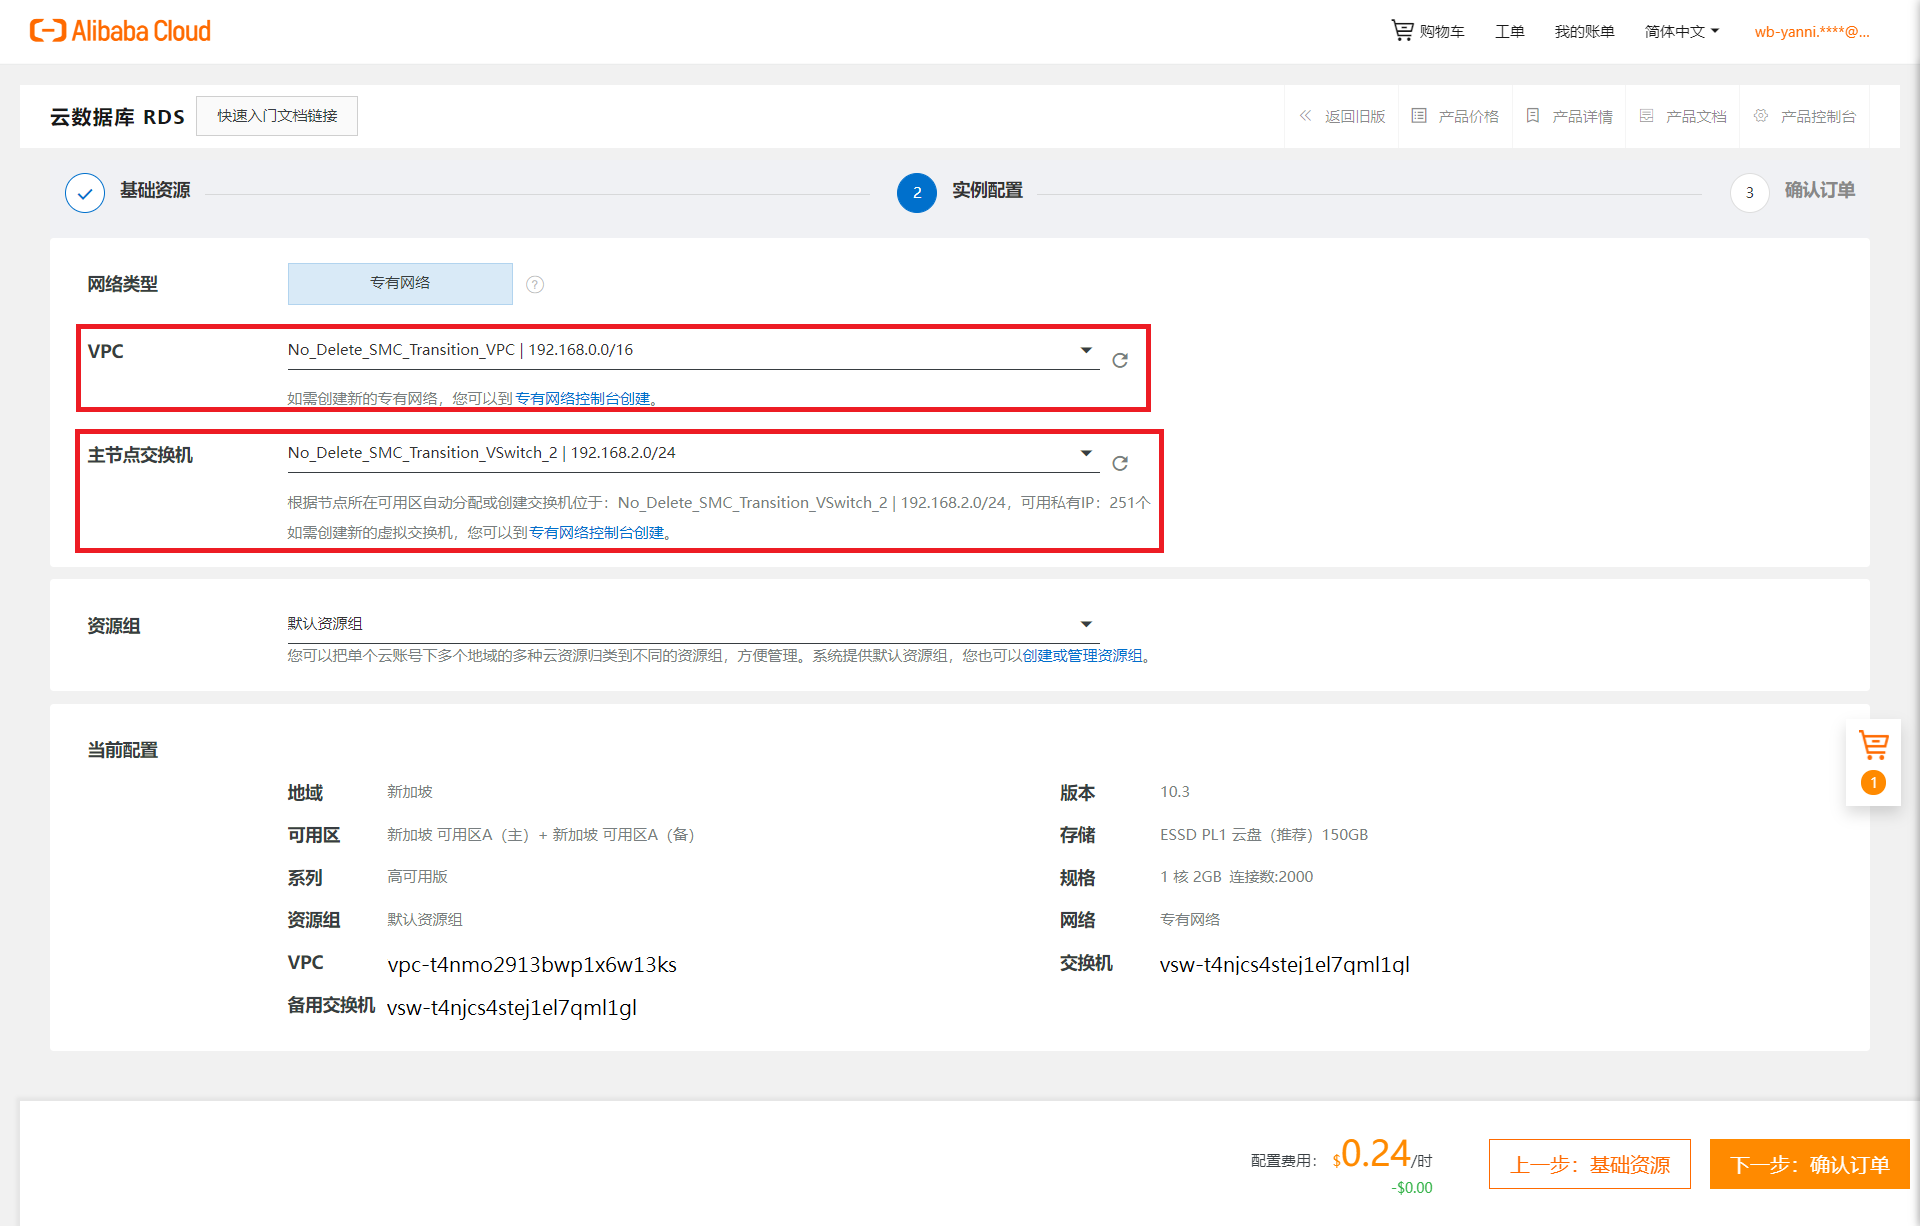Viewport: 1920px width, 1226px height.
Task: Open 工单 in top navigation
Action: pos(1509,32)
